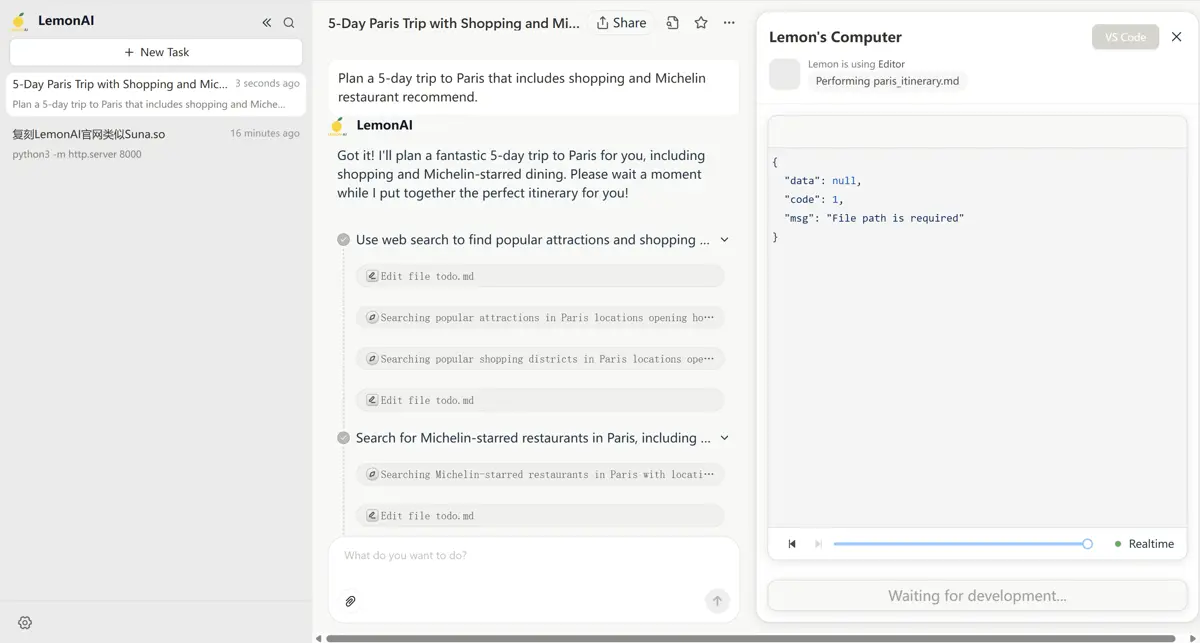This screenshot has width=1200, height=643.
Task: Skip to previous step in playback
Action: click(x=792, y=544)
